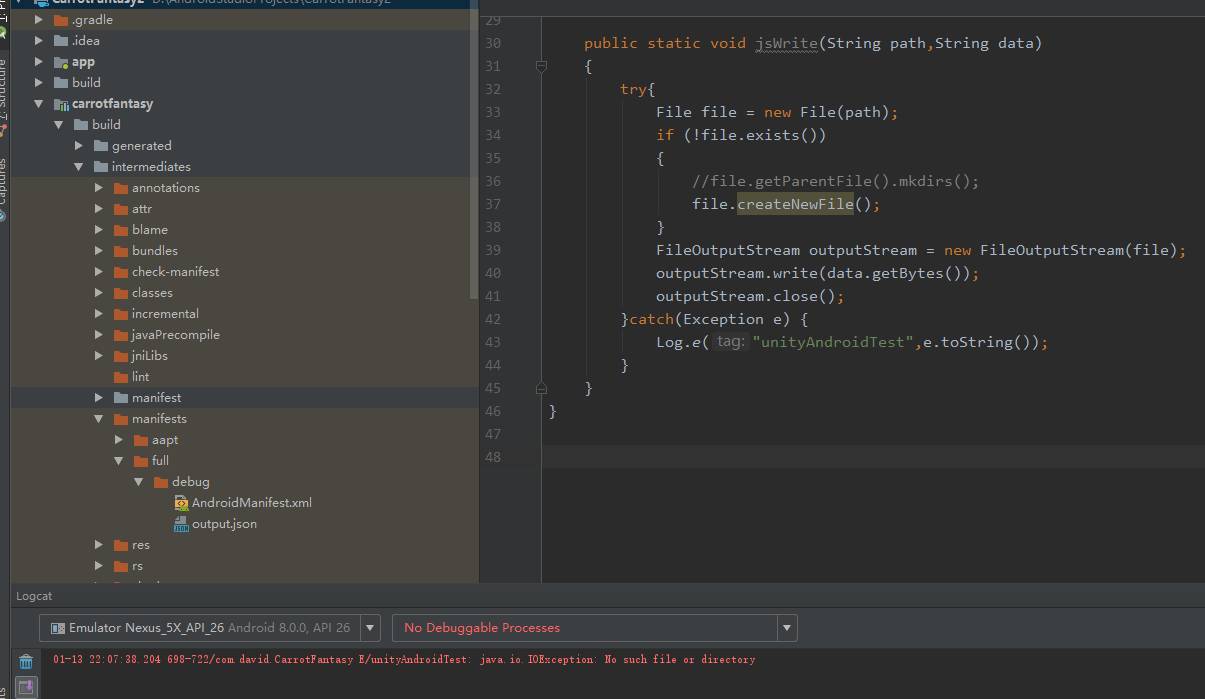Click the project tree vertical scrollbar
The image size is (1205, 699).
[474, 149]
